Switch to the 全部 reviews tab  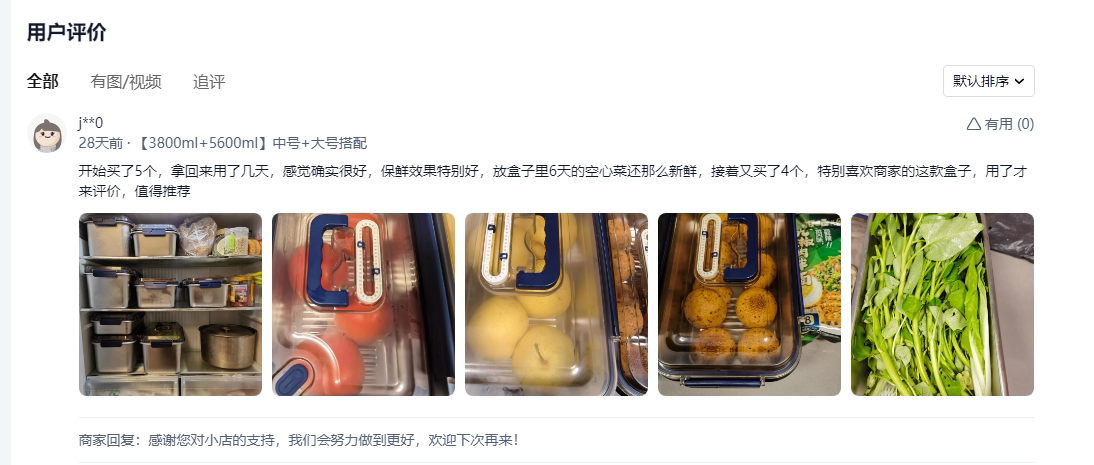(x=43, y=82)
